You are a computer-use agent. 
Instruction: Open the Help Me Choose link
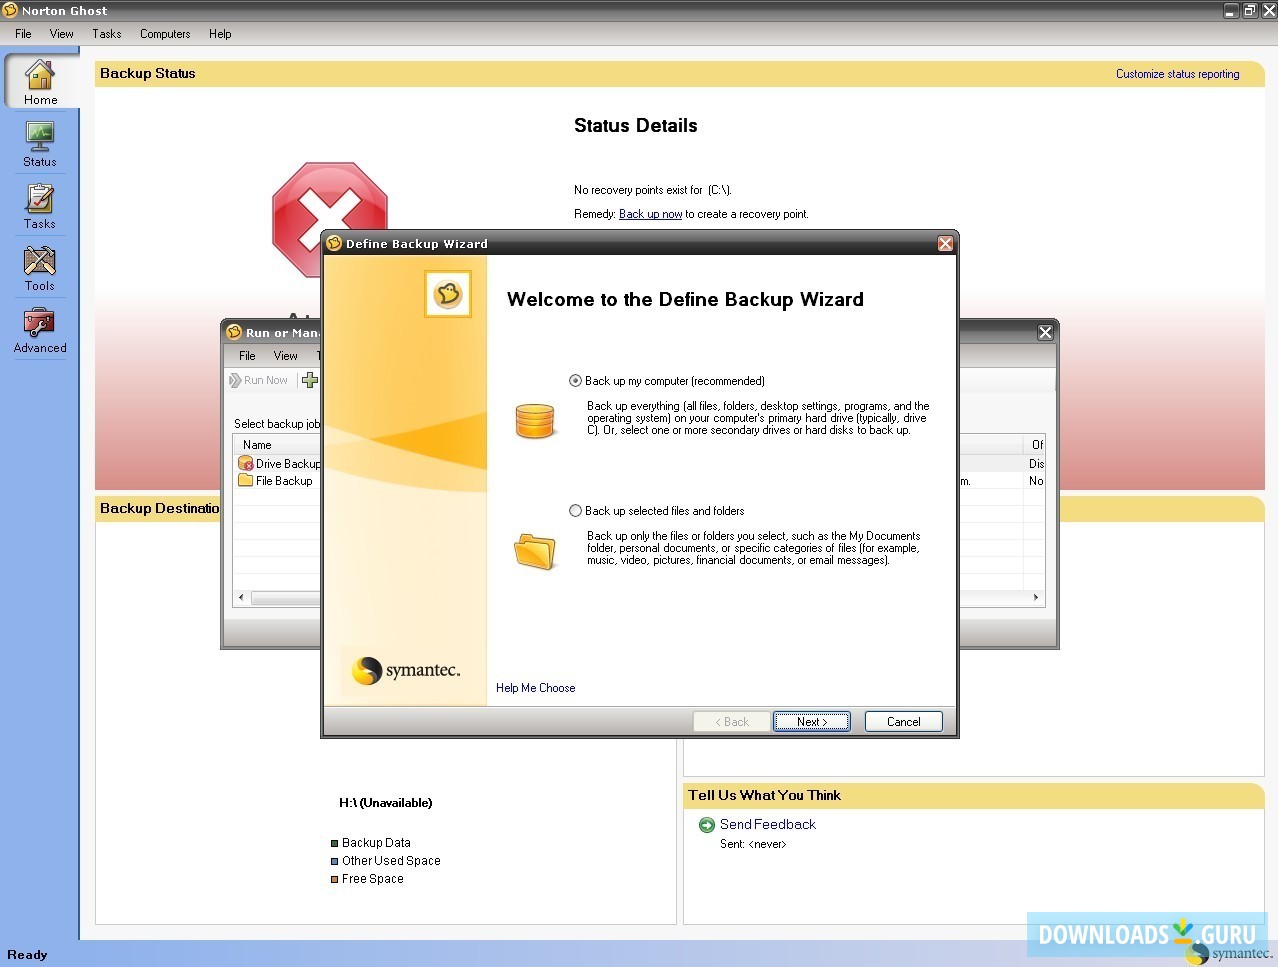pyautogui.click(x=535, y=688)
